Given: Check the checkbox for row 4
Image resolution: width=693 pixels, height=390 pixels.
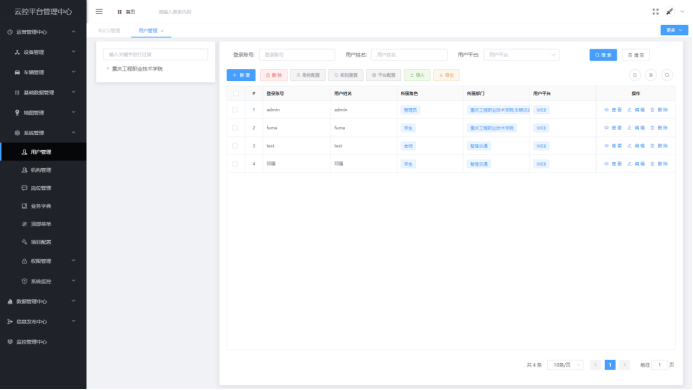Looking at the screenshot, I should (x=235, y=164).
